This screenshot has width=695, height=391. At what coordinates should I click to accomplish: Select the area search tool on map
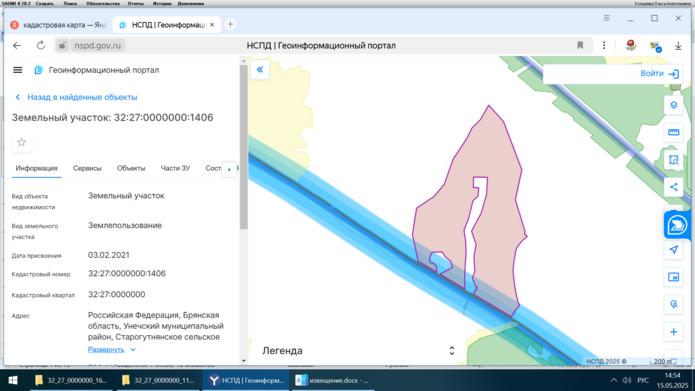tap(674, 160)
